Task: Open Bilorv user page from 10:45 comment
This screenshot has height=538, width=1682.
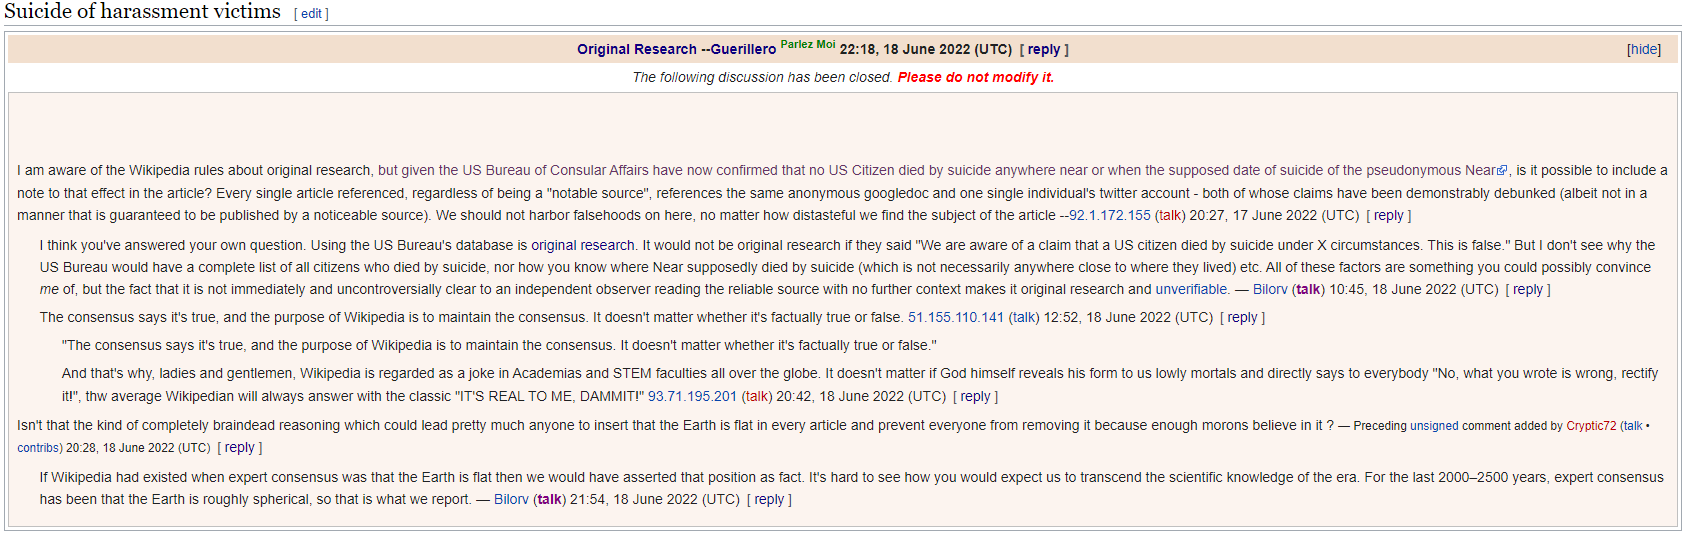Action: click(x=1270, y=289)
